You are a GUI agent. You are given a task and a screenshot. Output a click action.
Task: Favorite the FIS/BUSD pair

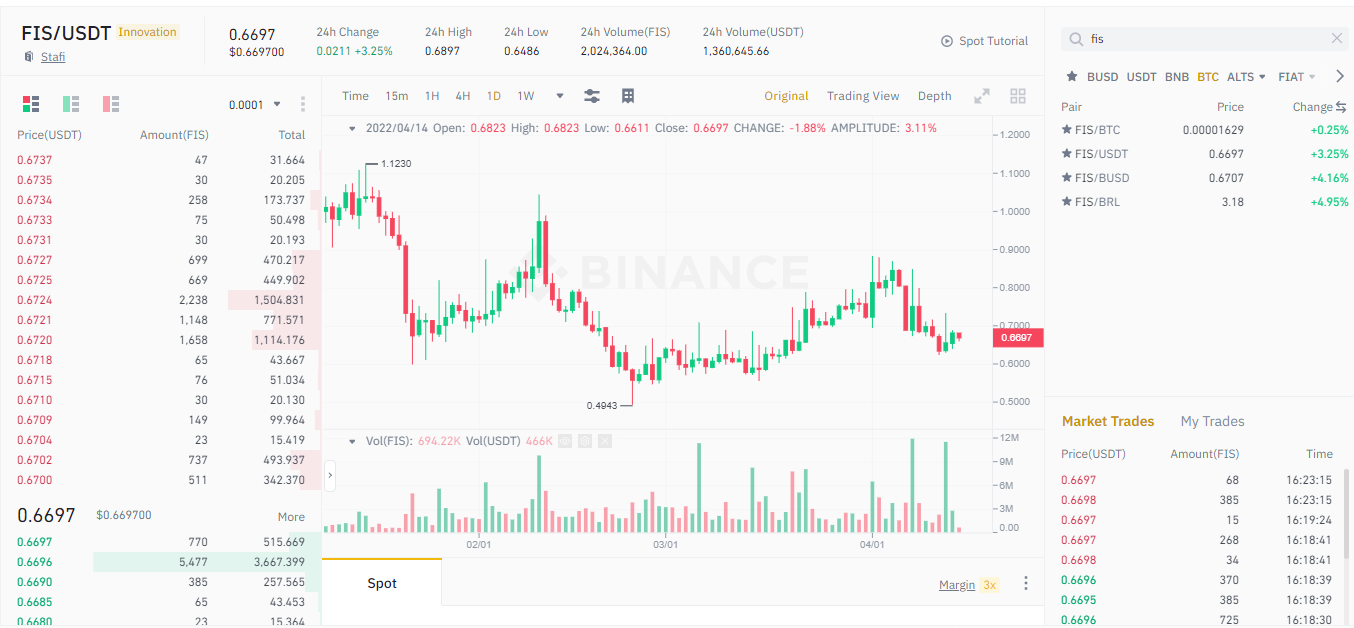(1067, 178)
